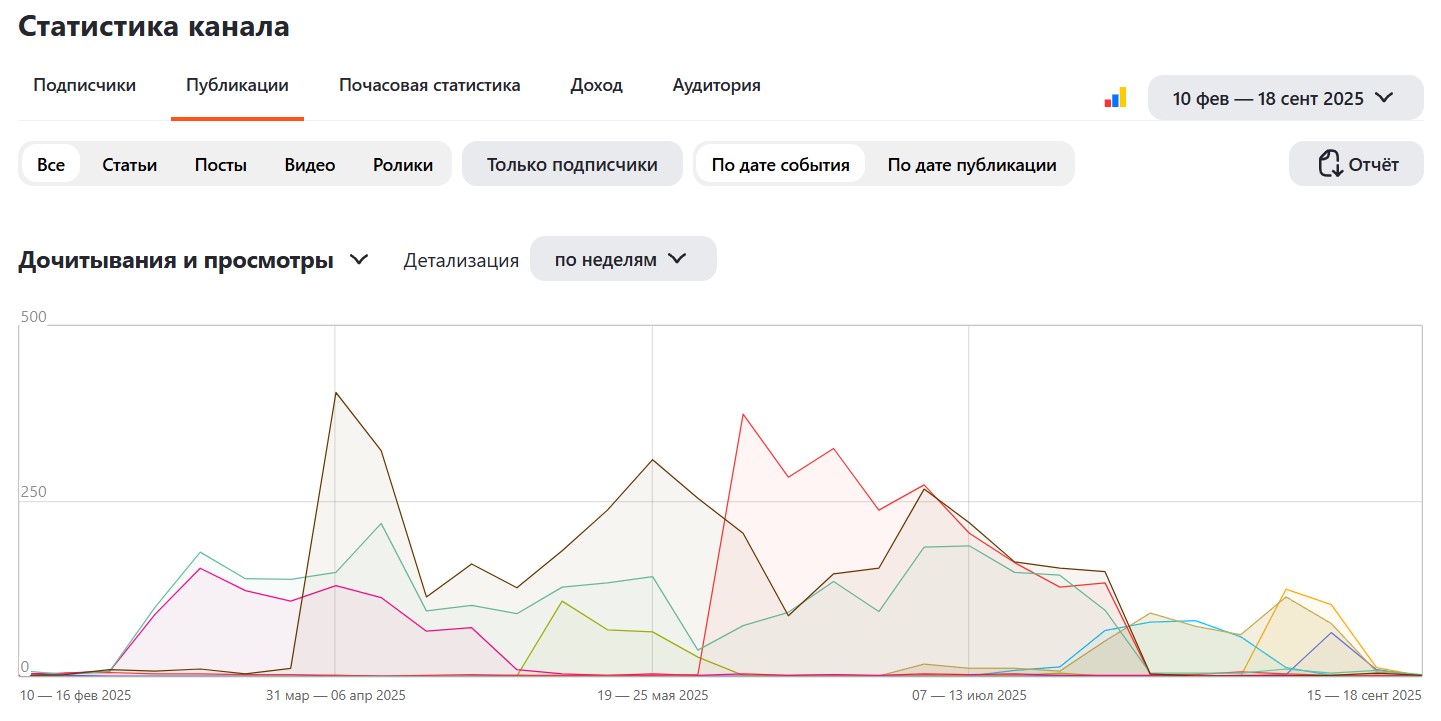Click chevron next to Дочитывания и просмотры
Screen dimensions: 1441x721
[x=359, y=260]
